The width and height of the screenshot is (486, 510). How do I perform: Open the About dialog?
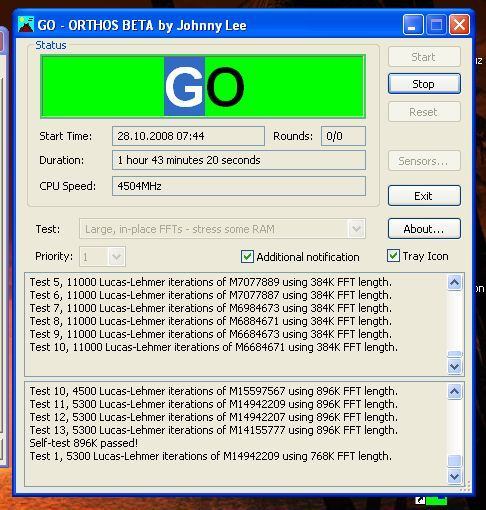coord(424,229)
